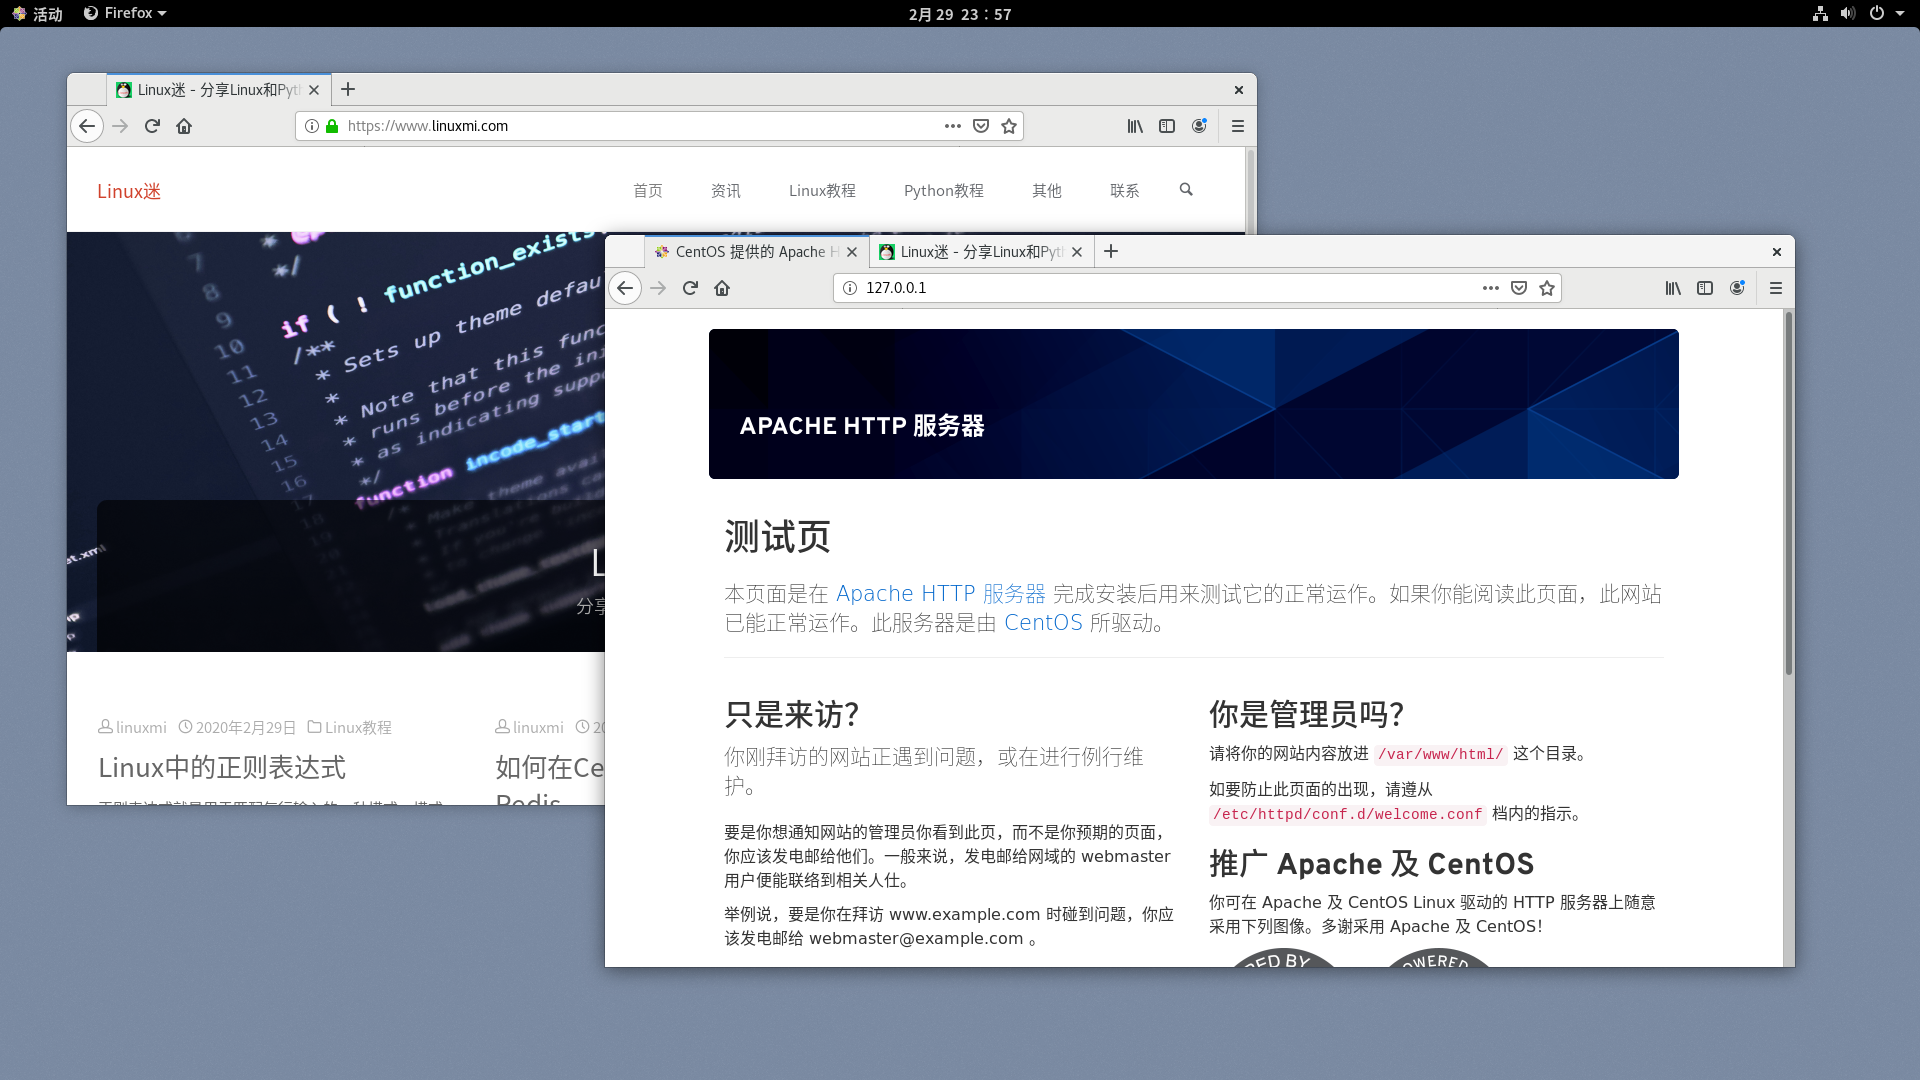Open home page from front window toolbar
The image size is (1920, 1080).
pos(722,288)
